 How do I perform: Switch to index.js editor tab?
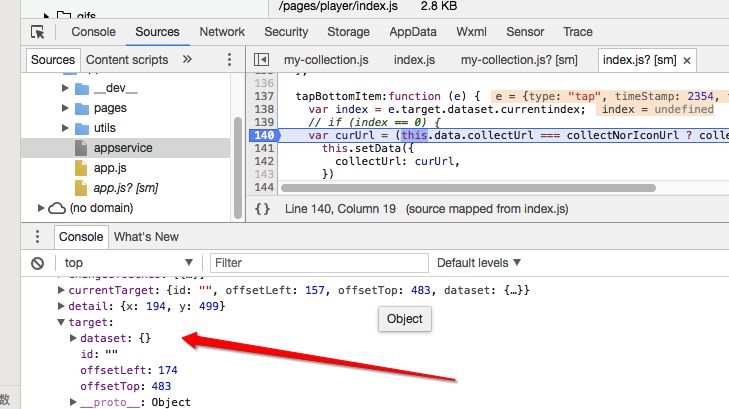[x=414, y=60]
